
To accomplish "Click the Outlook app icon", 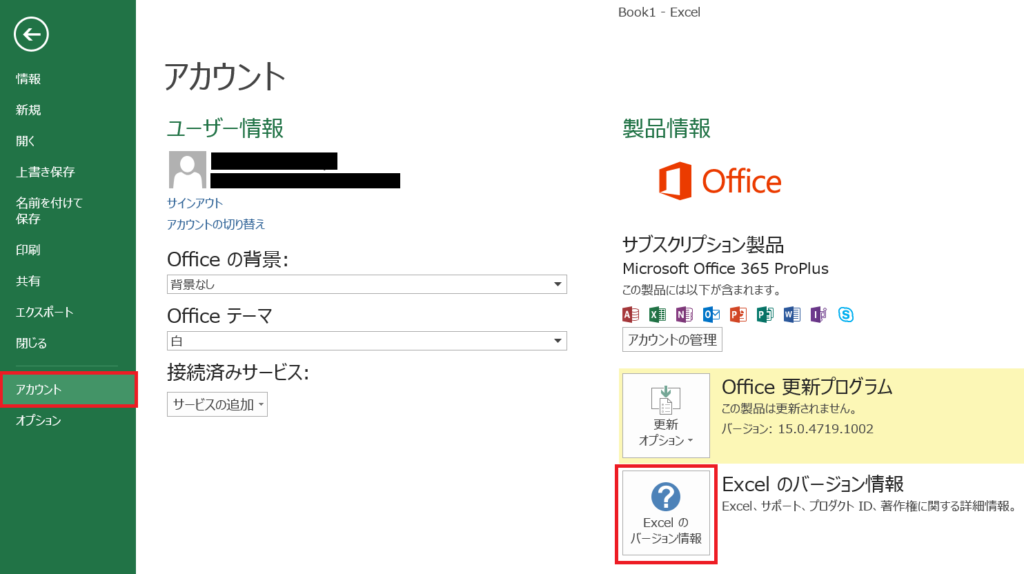I will pos(711,315).
